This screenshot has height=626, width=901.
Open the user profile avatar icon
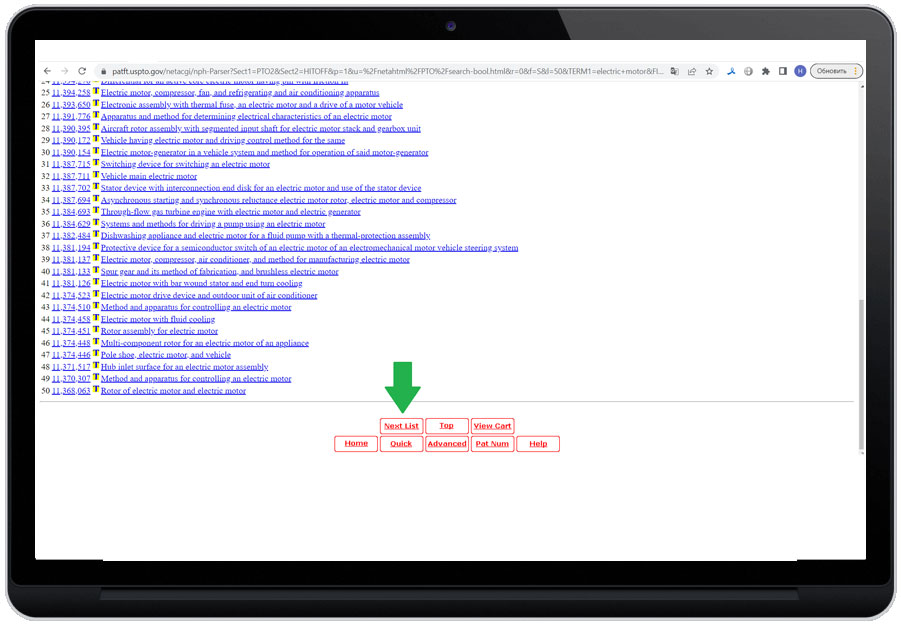click(800, 72)
